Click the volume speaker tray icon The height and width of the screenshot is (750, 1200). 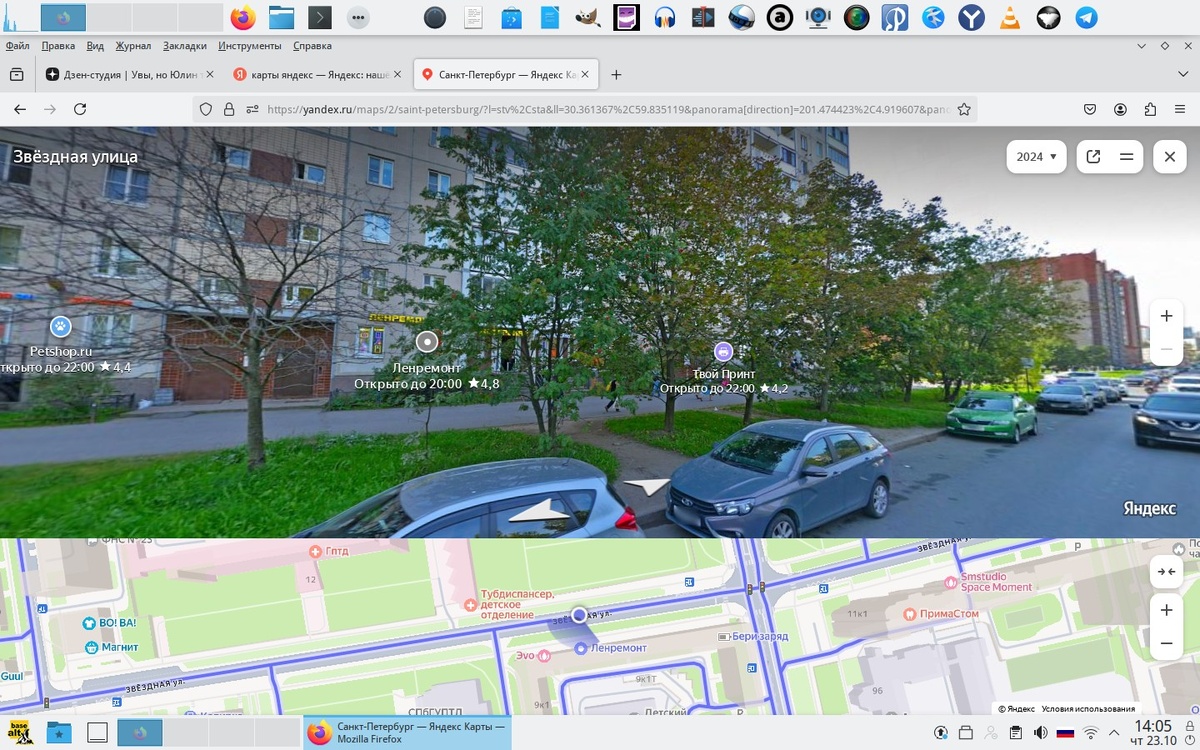click(1040, 732)
